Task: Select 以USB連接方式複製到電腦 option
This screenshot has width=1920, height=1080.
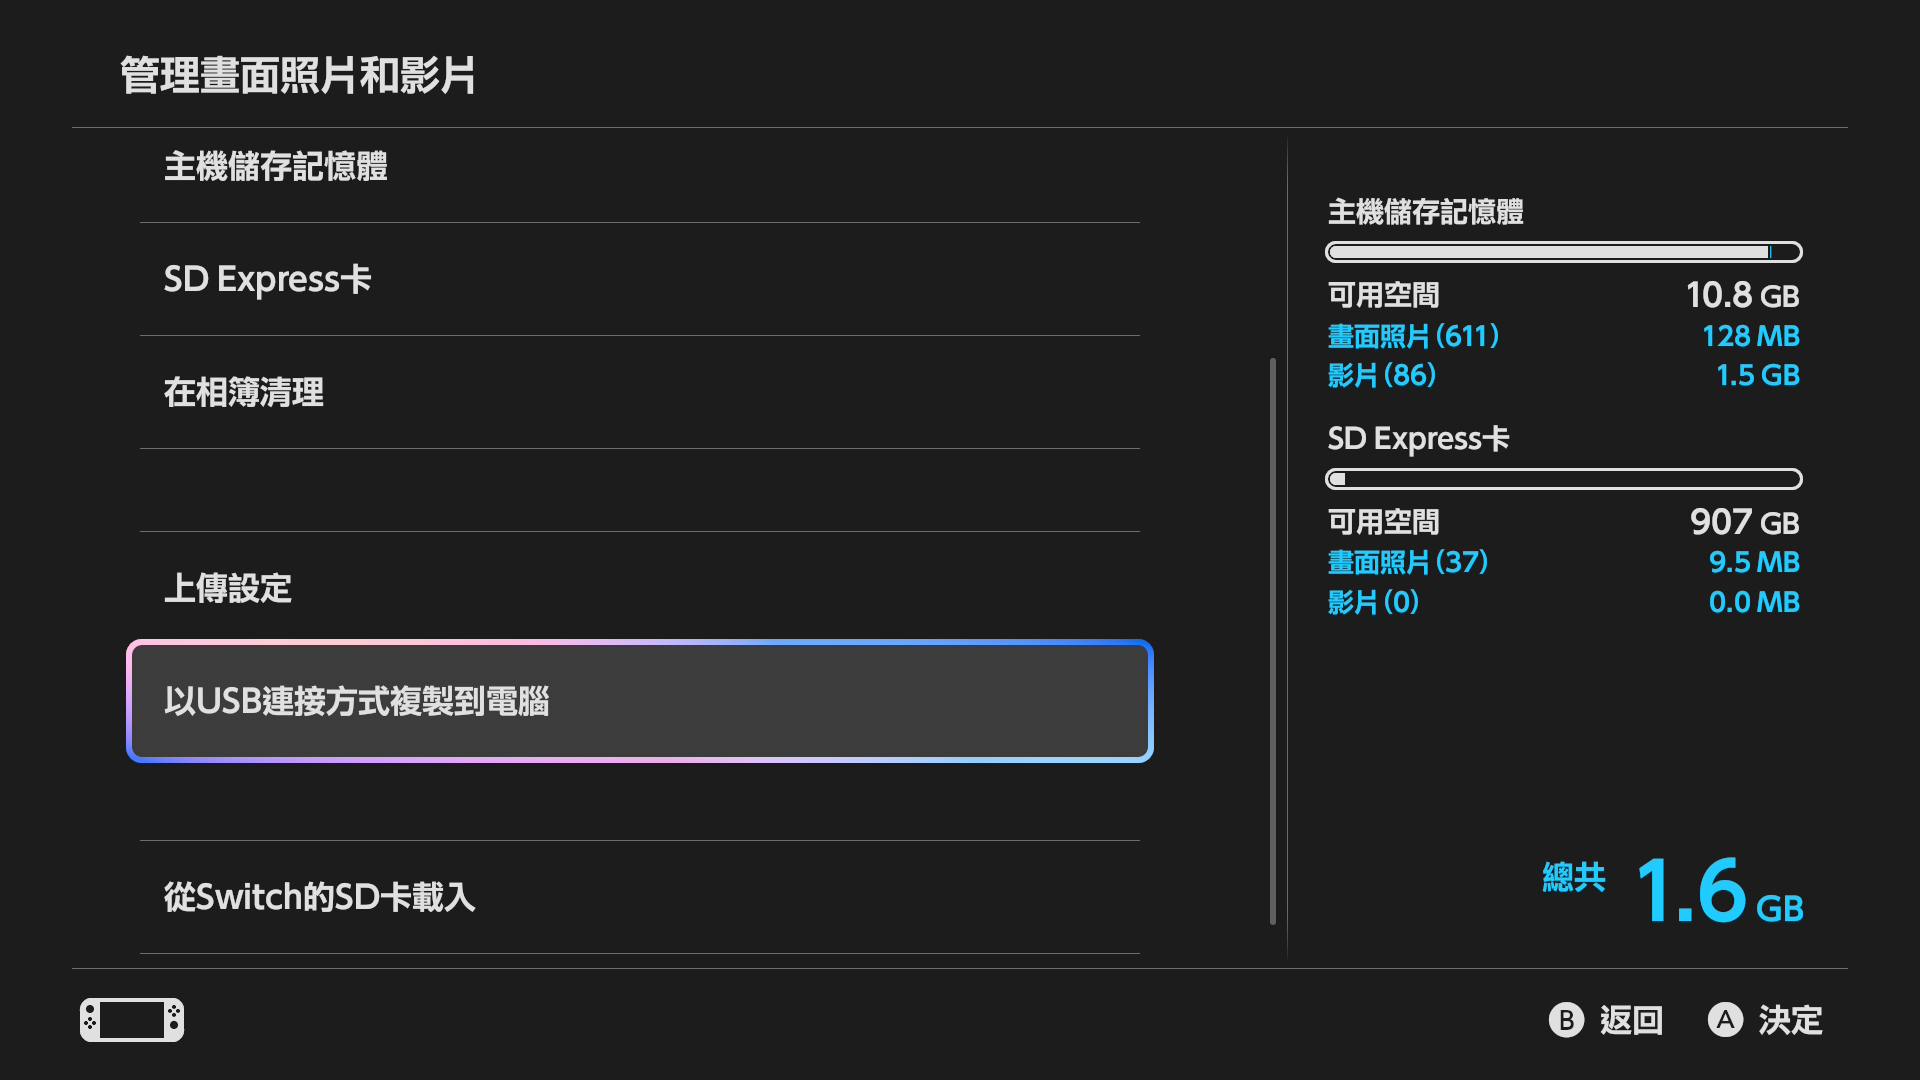Action: 640,701
